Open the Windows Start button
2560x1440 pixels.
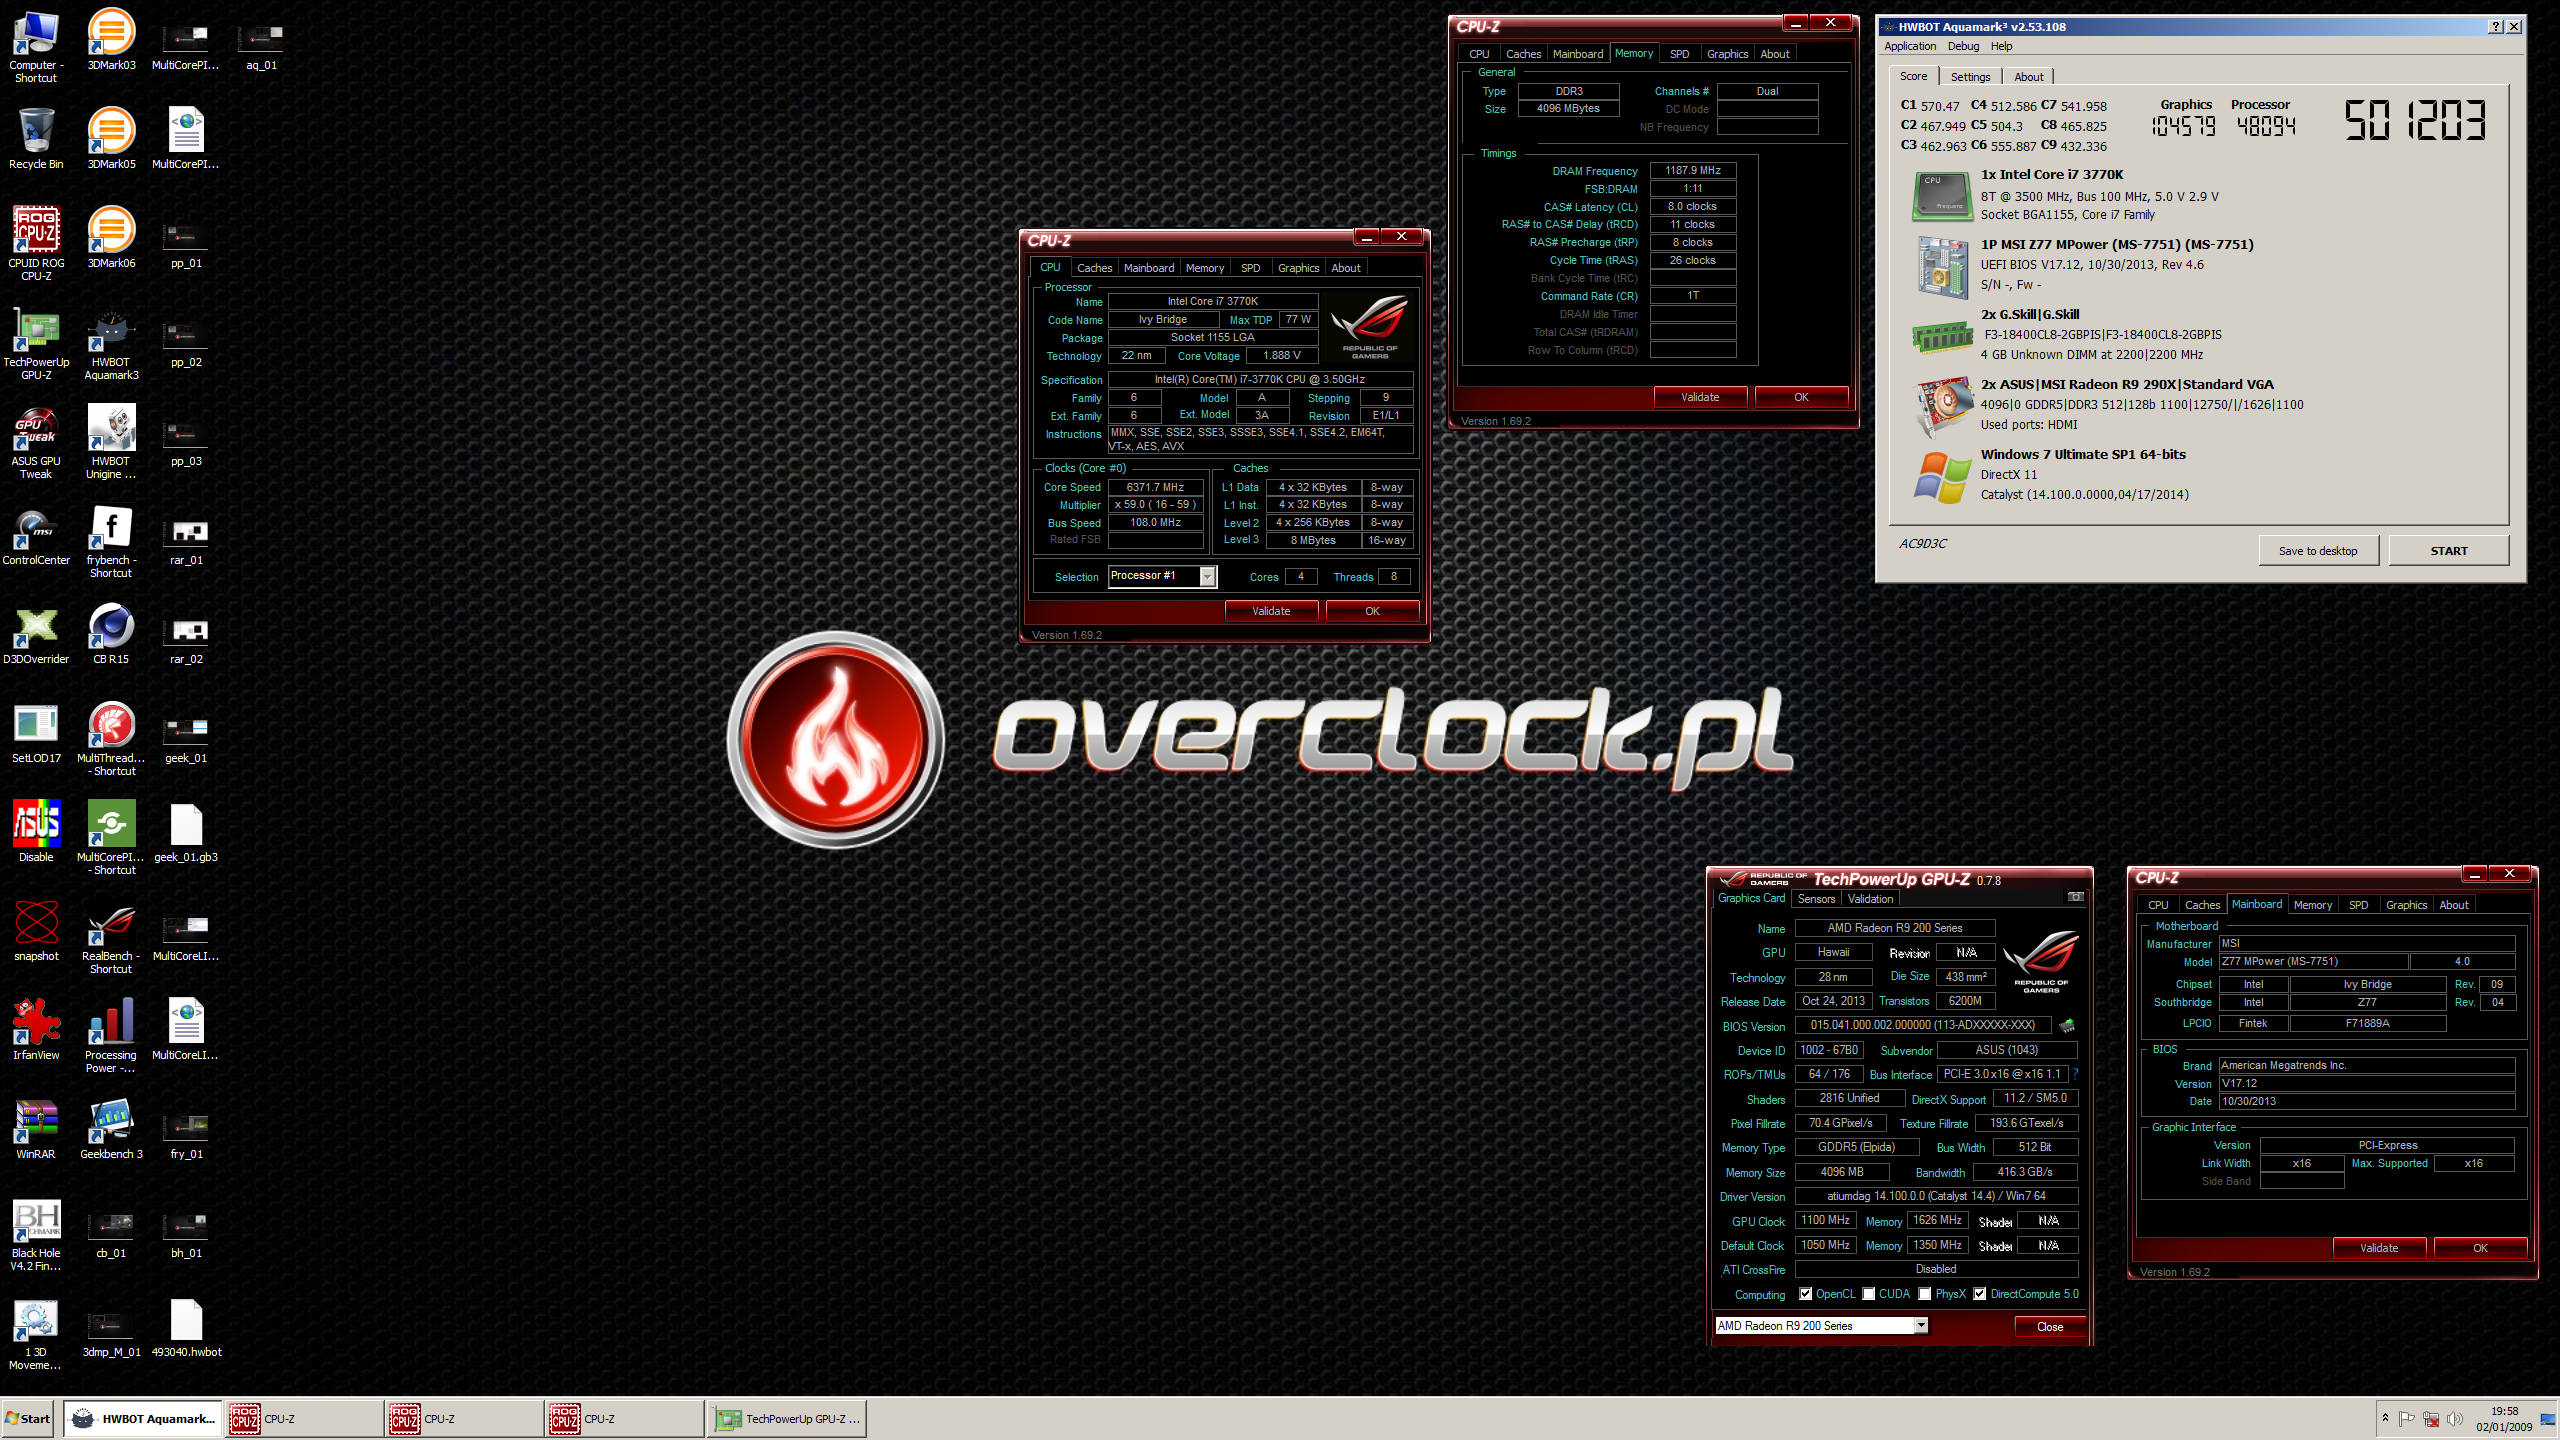(28, 1419)
